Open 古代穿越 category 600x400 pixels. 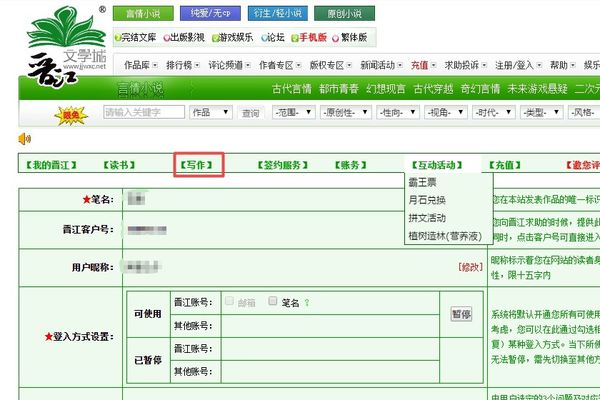[x=433, y=89]
